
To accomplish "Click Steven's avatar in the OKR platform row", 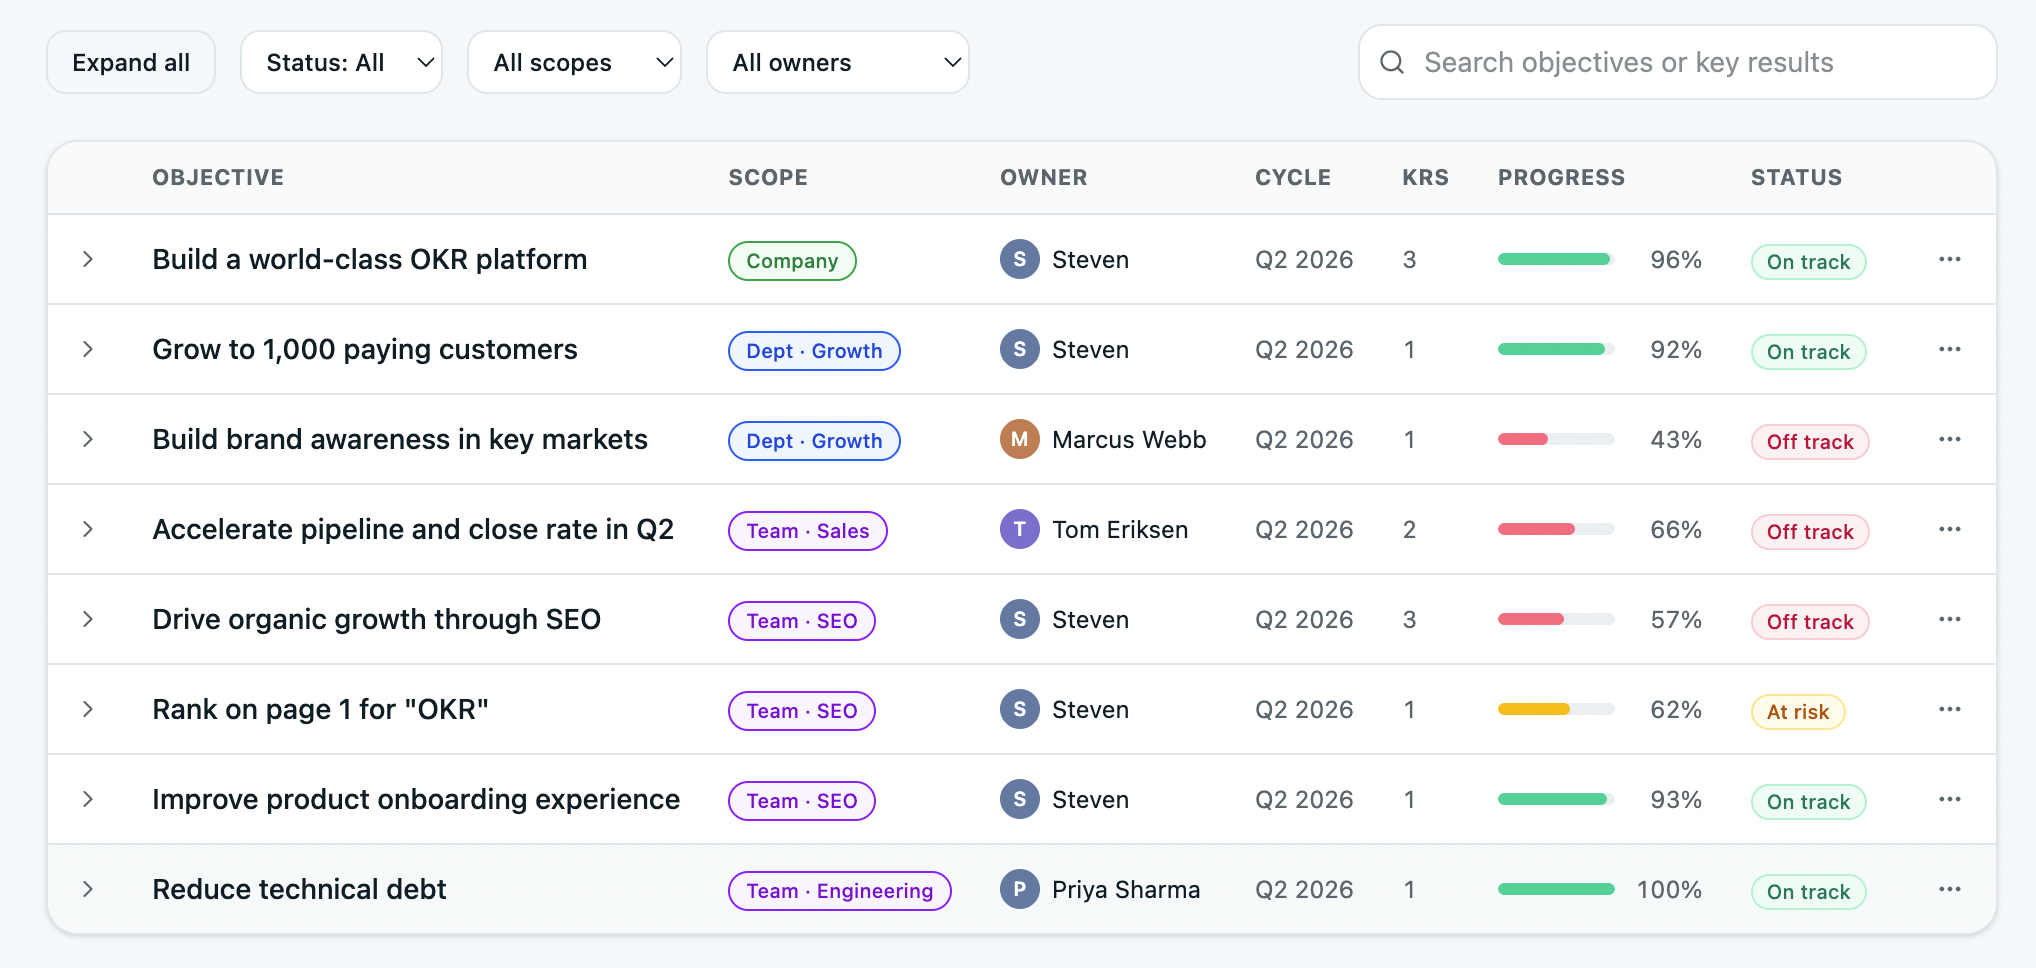I will tap(1019, 259).
